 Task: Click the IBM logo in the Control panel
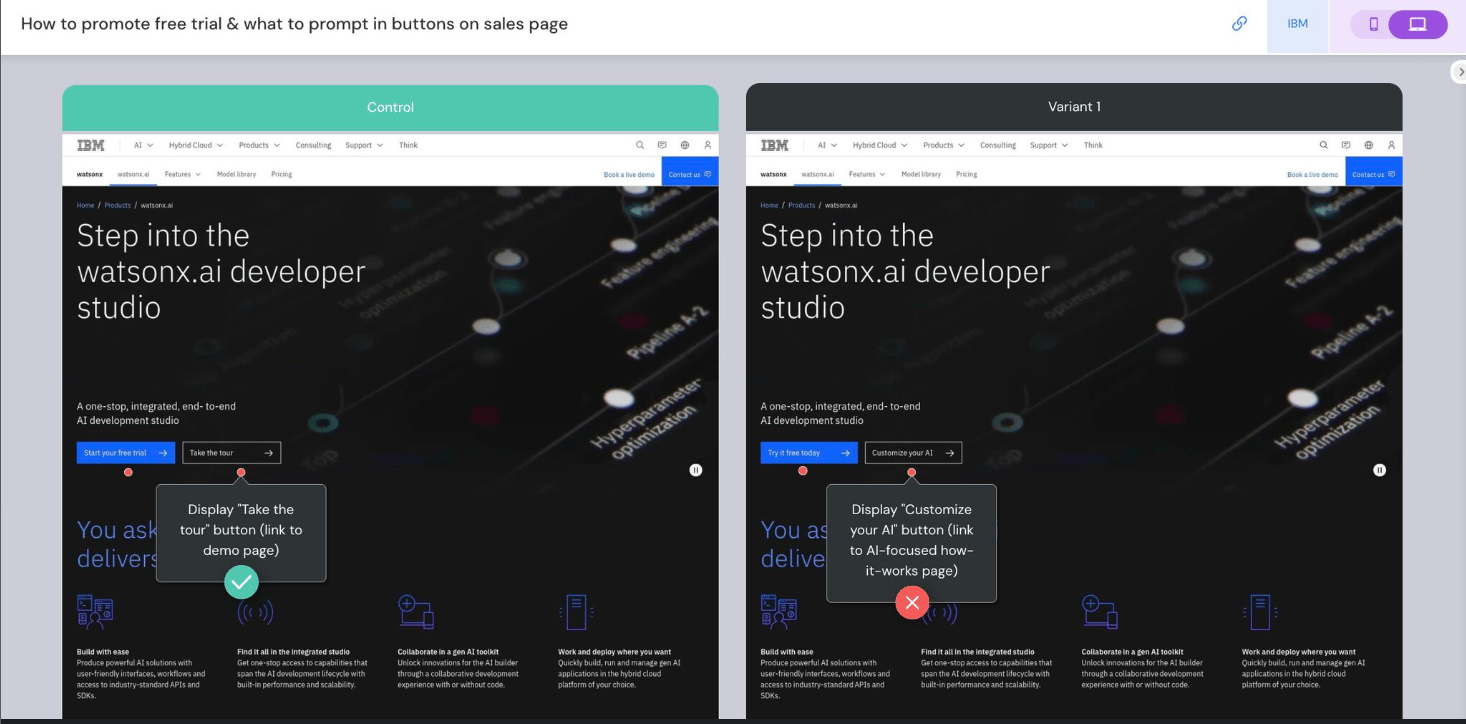90,145
